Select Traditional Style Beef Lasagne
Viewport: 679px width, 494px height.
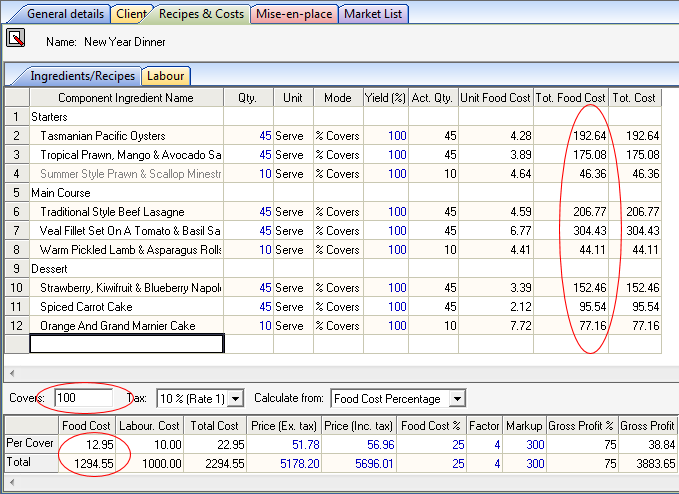pos(126,212)
